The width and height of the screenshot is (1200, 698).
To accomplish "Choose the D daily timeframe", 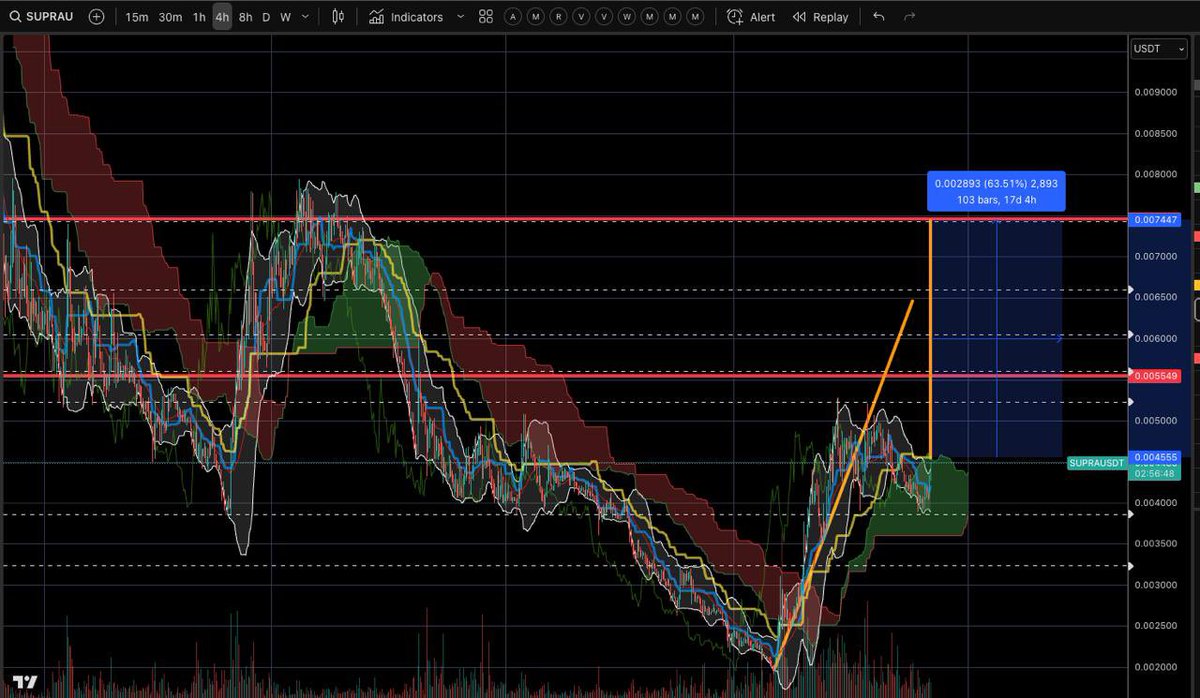I will point(266,17).
